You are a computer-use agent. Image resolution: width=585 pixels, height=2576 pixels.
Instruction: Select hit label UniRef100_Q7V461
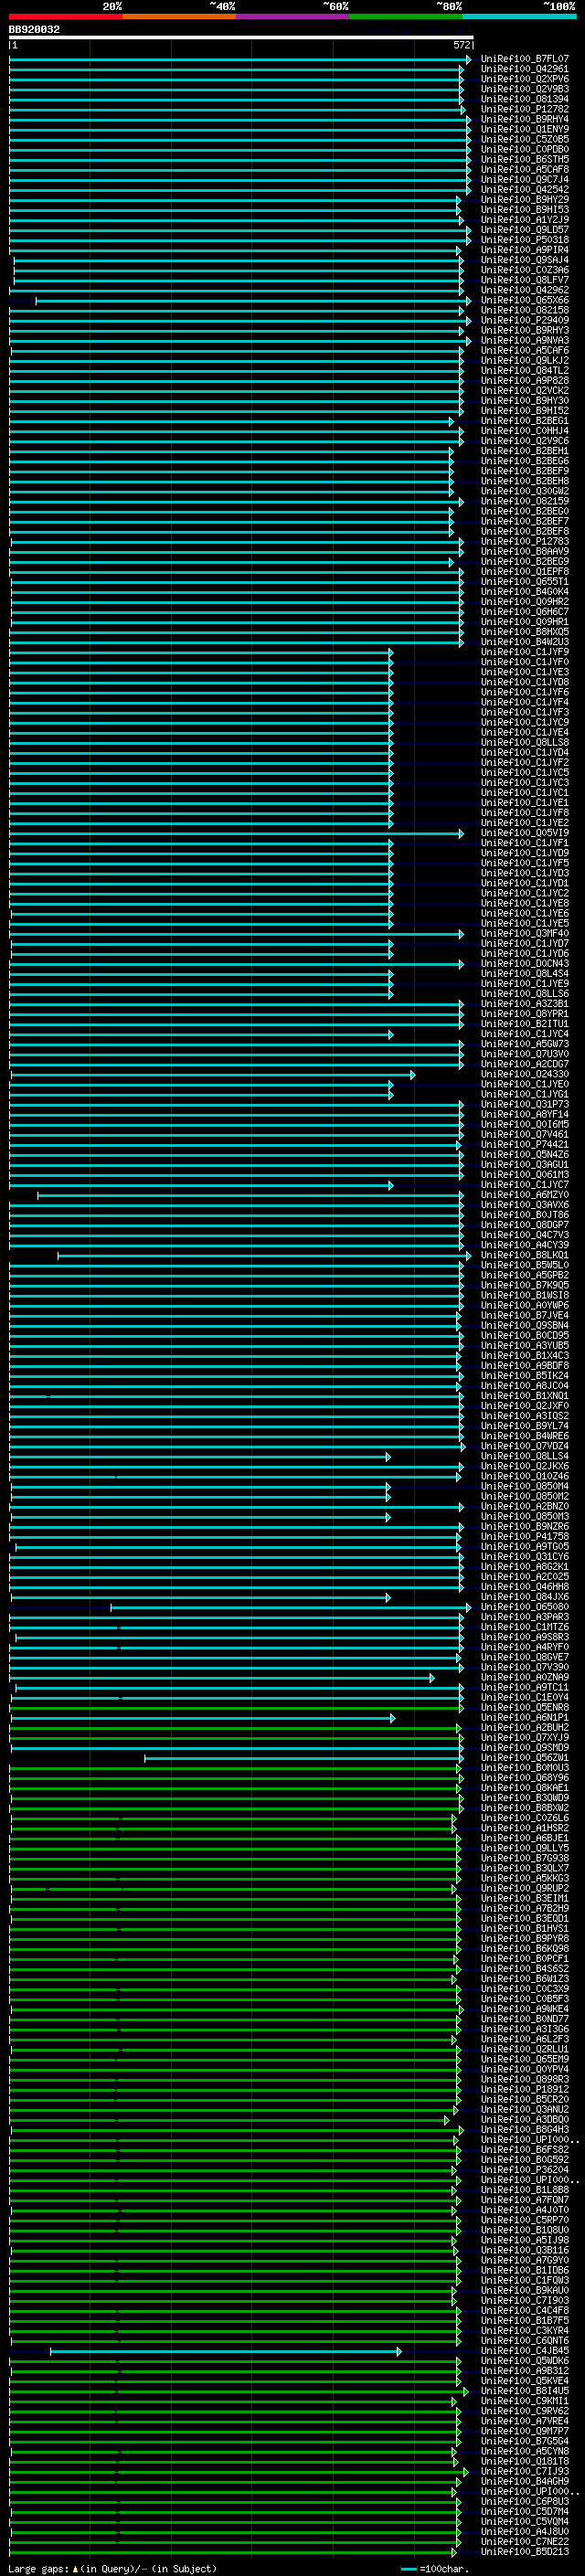point(525,1135)
